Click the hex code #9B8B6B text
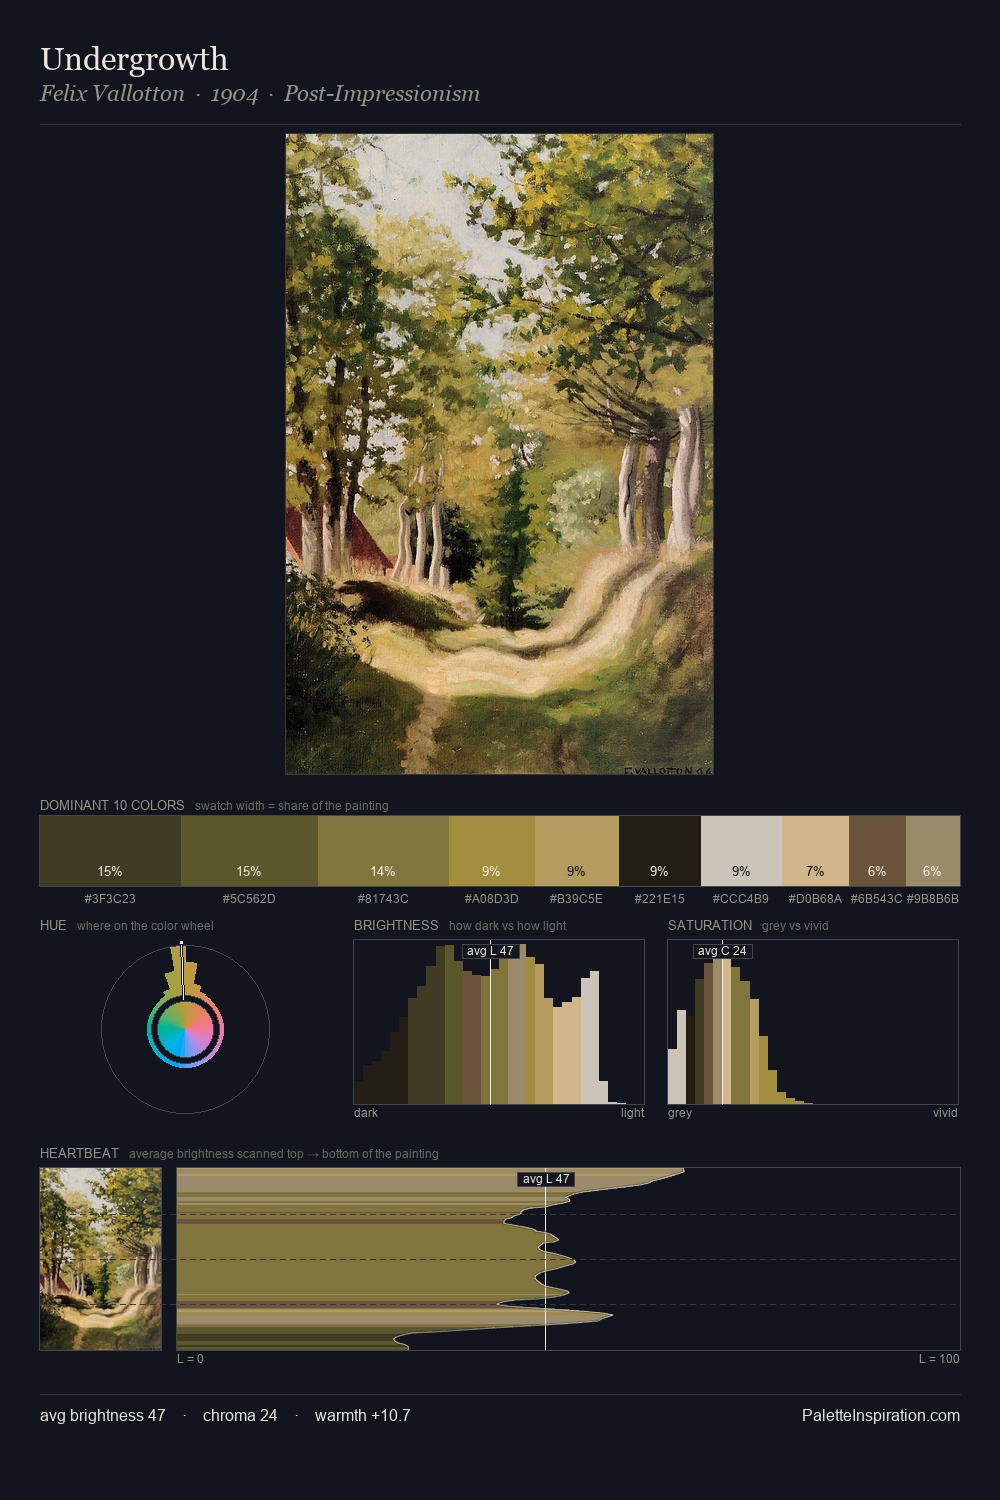The height and width of the screenshot is (1500, 1000). 933,899
